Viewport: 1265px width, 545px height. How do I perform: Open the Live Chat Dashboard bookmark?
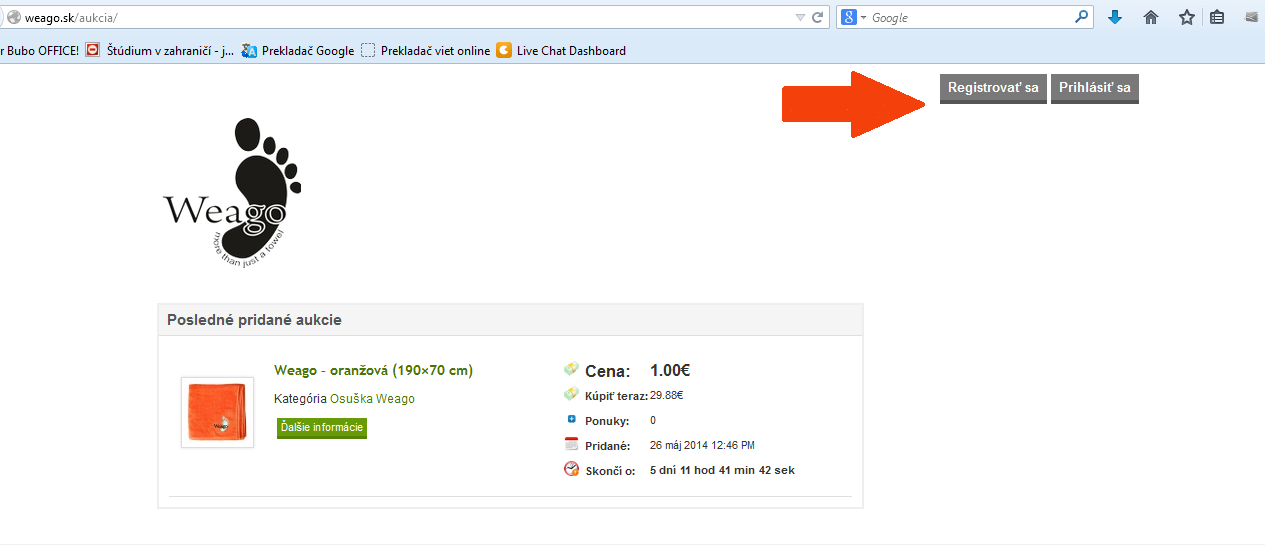point(561,51)
